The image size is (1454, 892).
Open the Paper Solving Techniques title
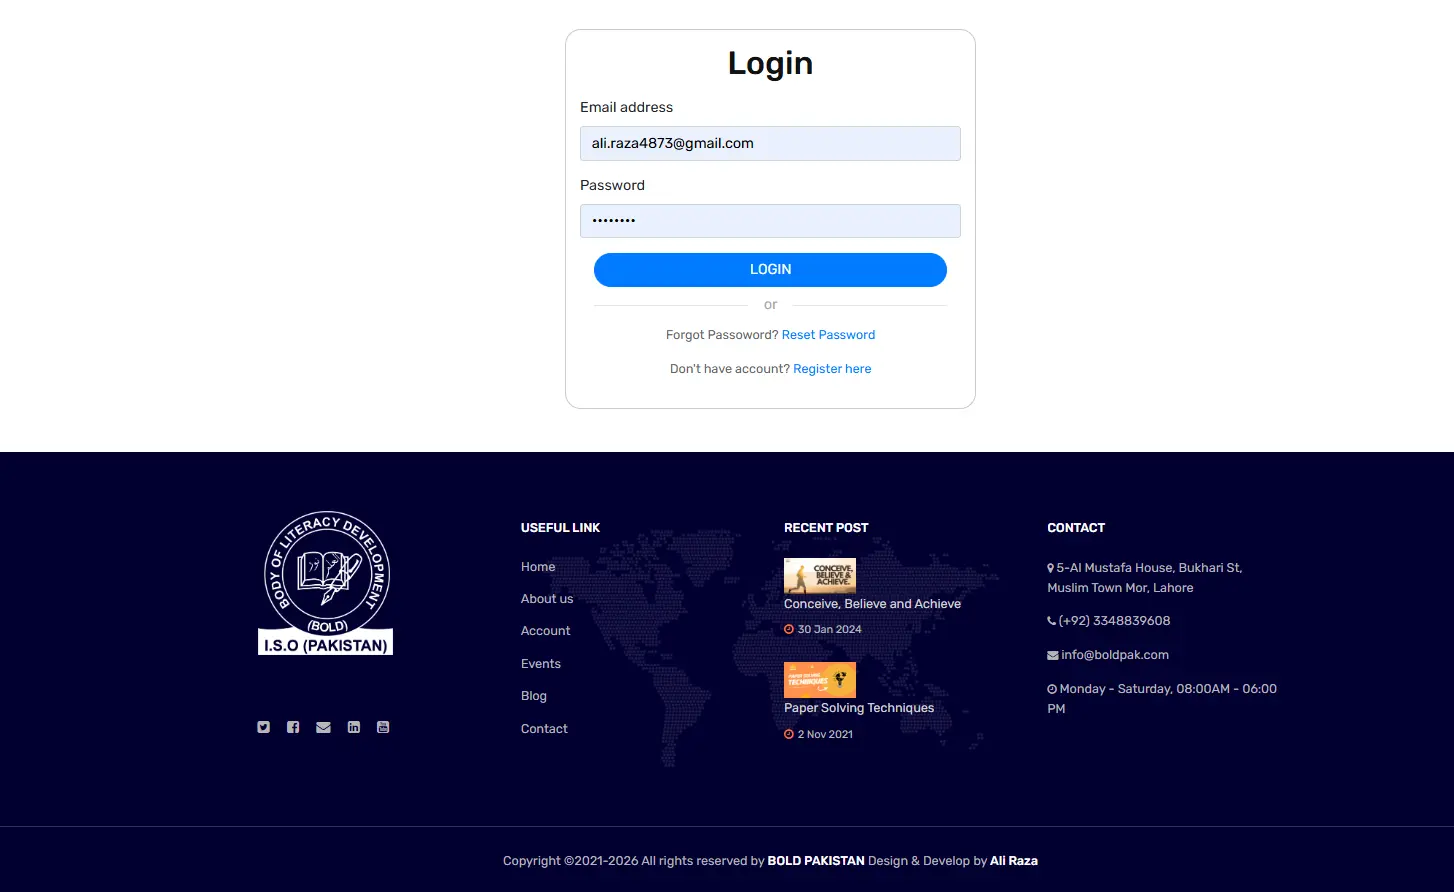859,708
